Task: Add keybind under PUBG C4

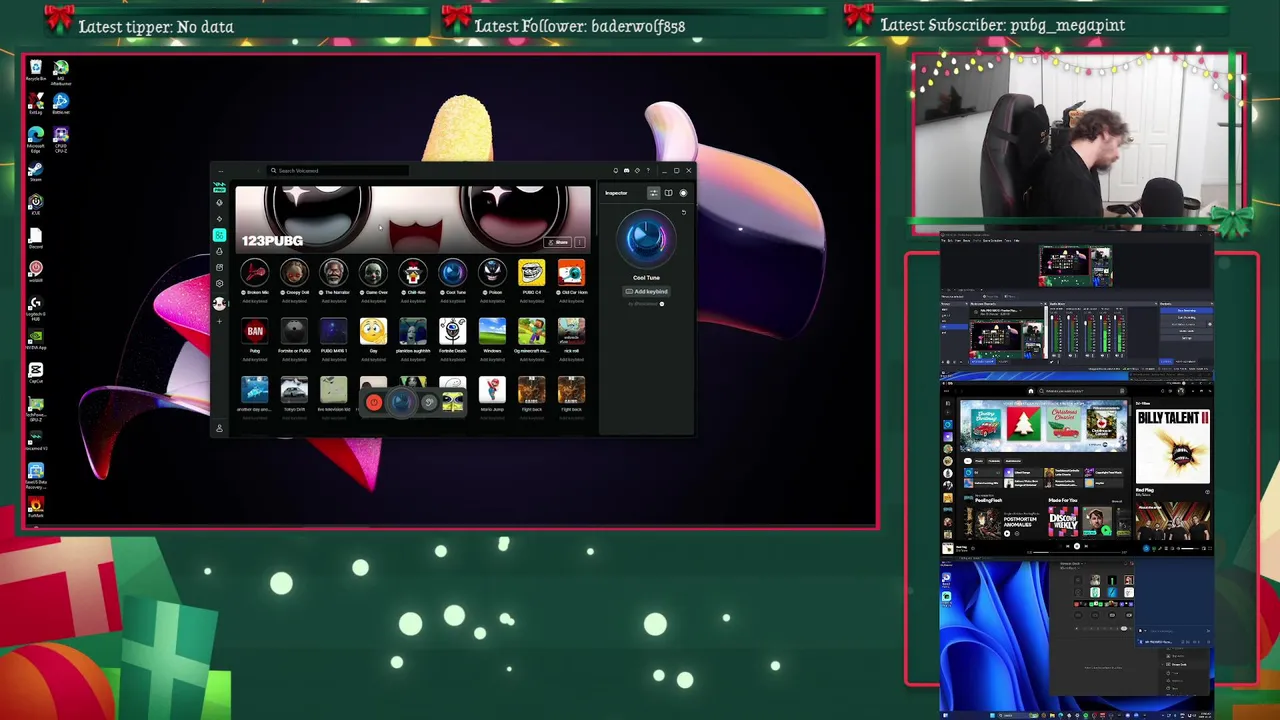Action: tap(531, 301)
